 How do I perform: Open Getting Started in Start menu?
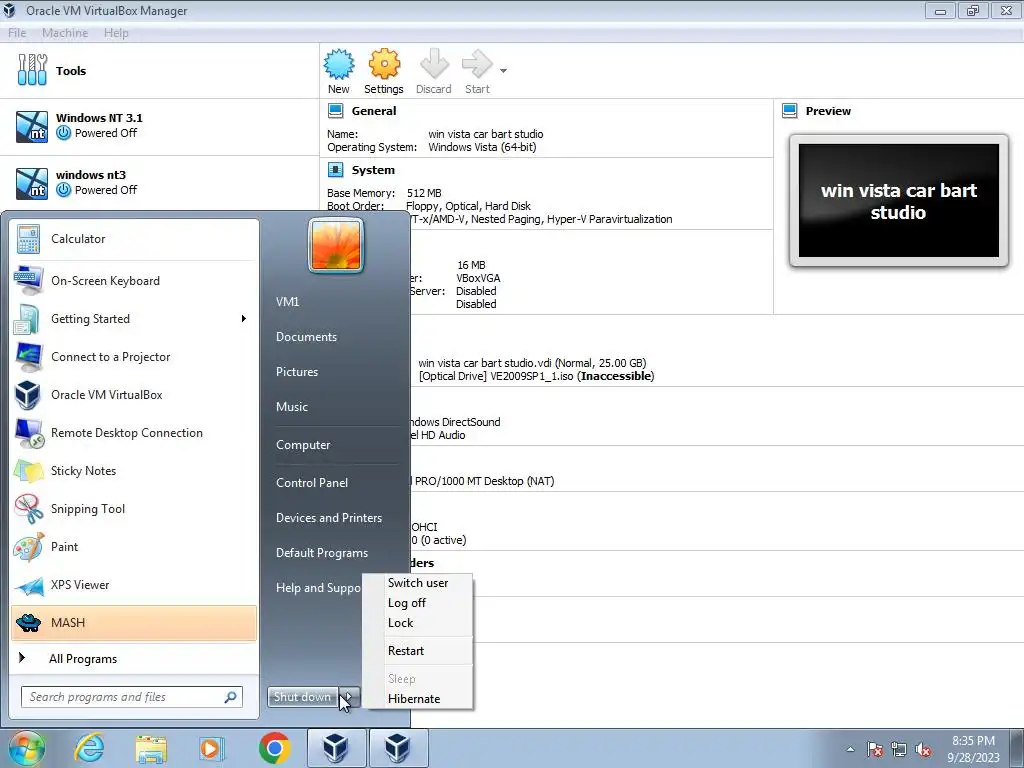[134, 319]
